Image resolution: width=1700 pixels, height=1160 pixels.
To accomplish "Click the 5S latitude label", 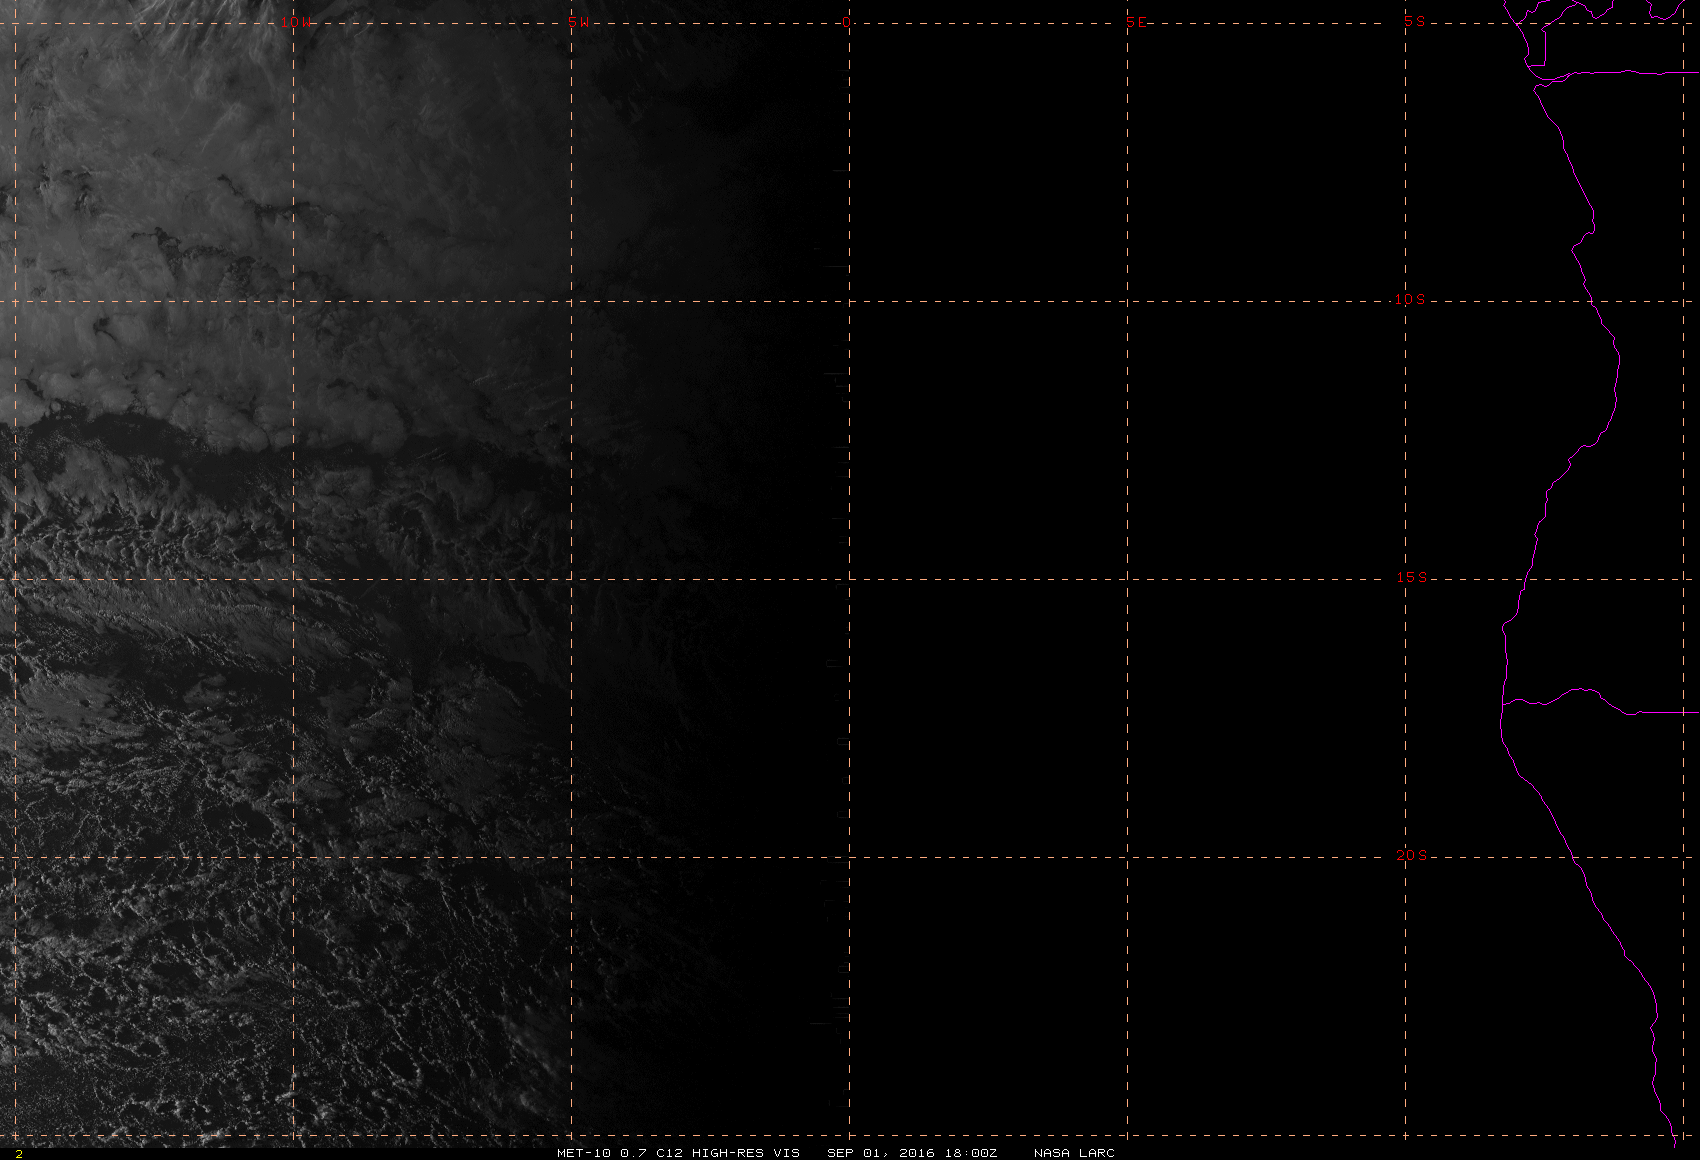I will [x=1414, y=21].
